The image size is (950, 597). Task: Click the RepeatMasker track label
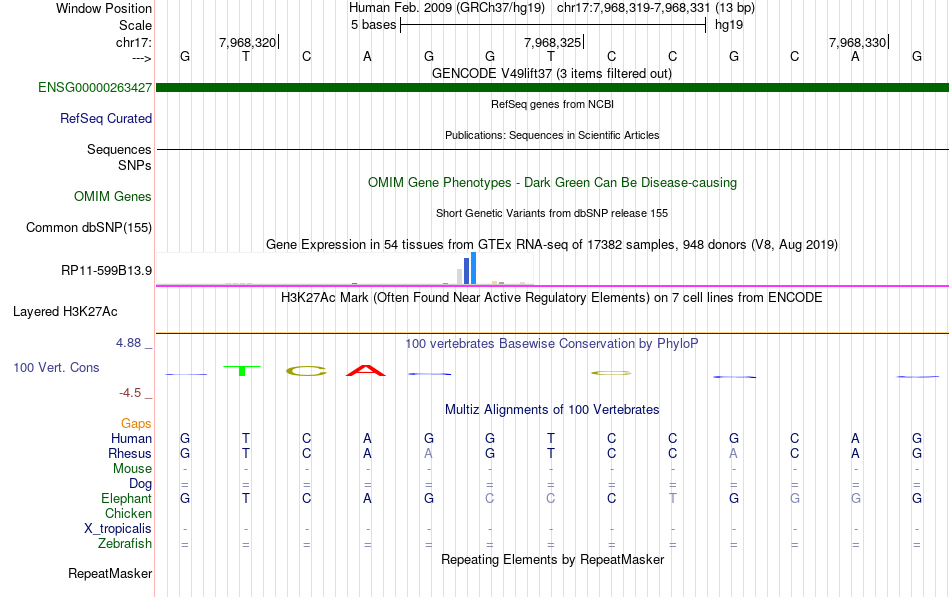point(110,573)
